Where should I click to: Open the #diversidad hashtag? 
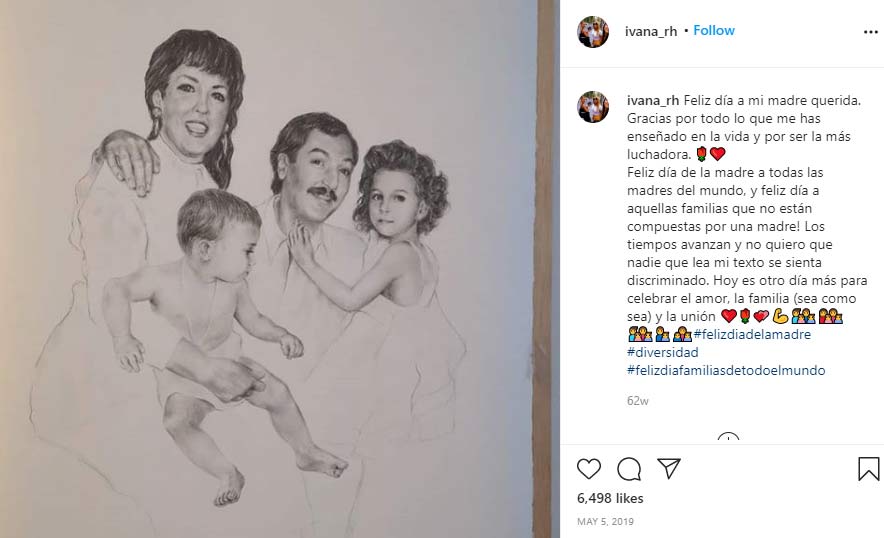click(663, 352)
